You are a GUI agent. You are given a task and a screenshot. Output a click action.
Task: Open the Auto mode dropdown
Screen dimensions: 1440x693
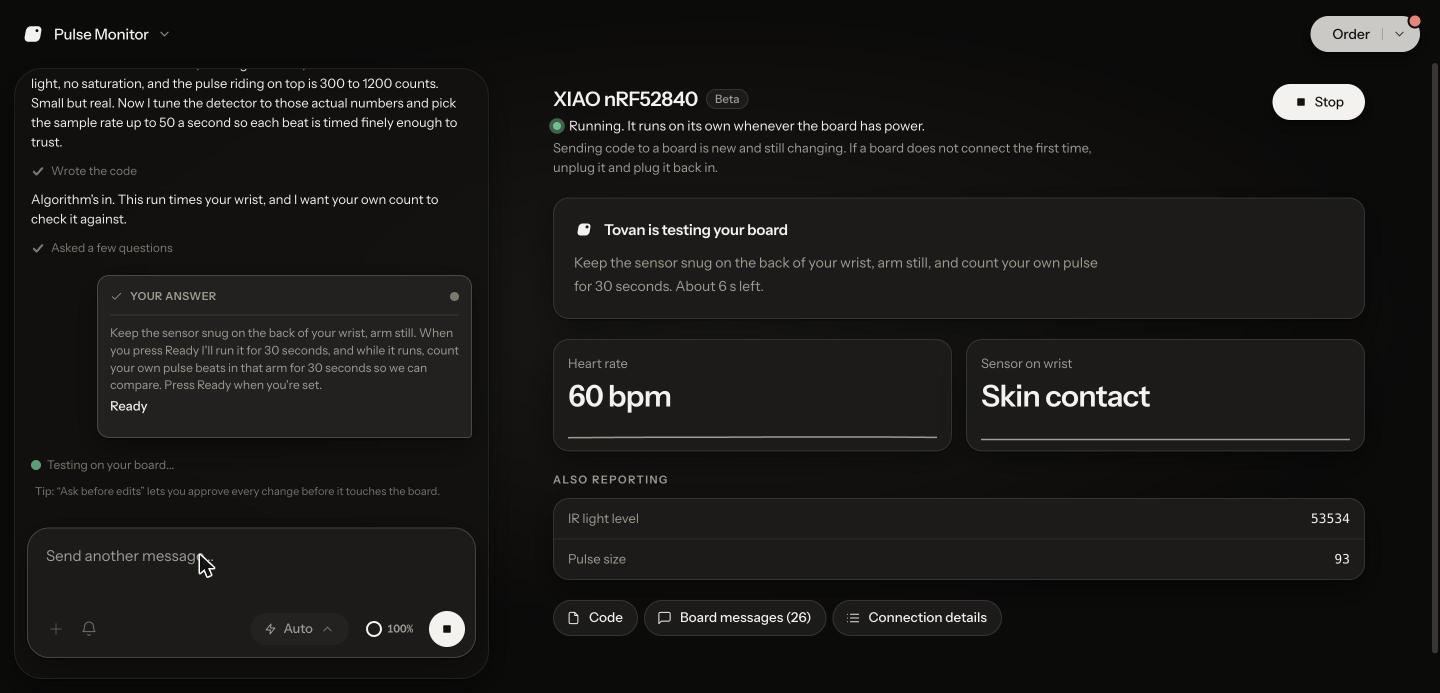tap(299, 629)
